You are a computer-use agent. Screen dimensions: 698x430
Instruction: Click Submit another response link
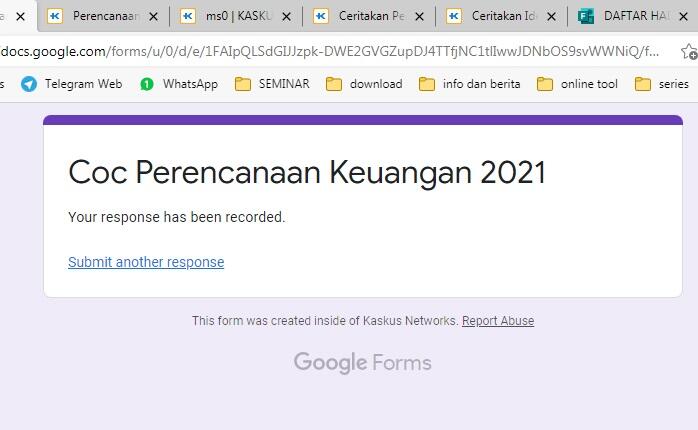146,262
